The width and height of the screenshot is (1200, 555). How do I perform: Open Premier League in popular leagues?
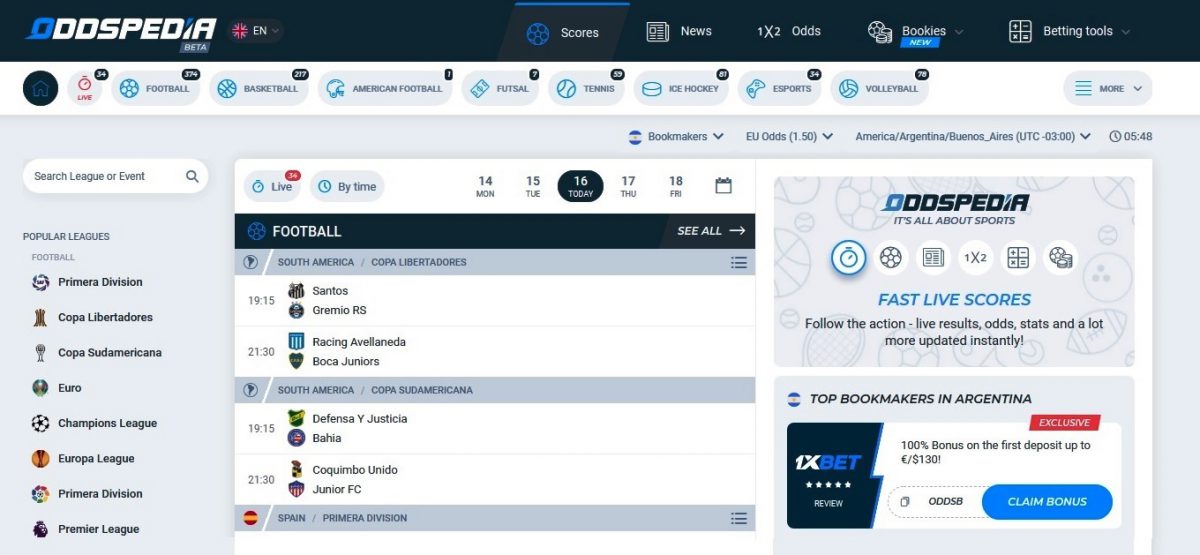point(98,529)
